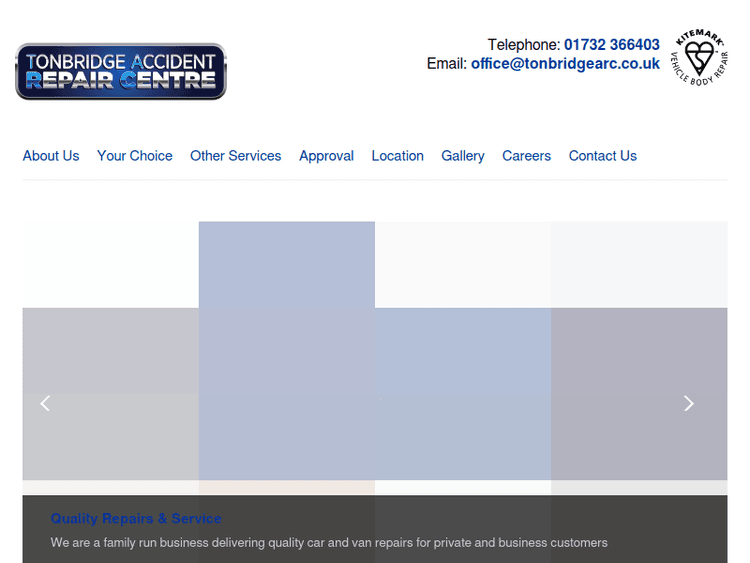
Task: Click the office@tonbridgearc.co.uk email link
Action: tap(565, 63)
